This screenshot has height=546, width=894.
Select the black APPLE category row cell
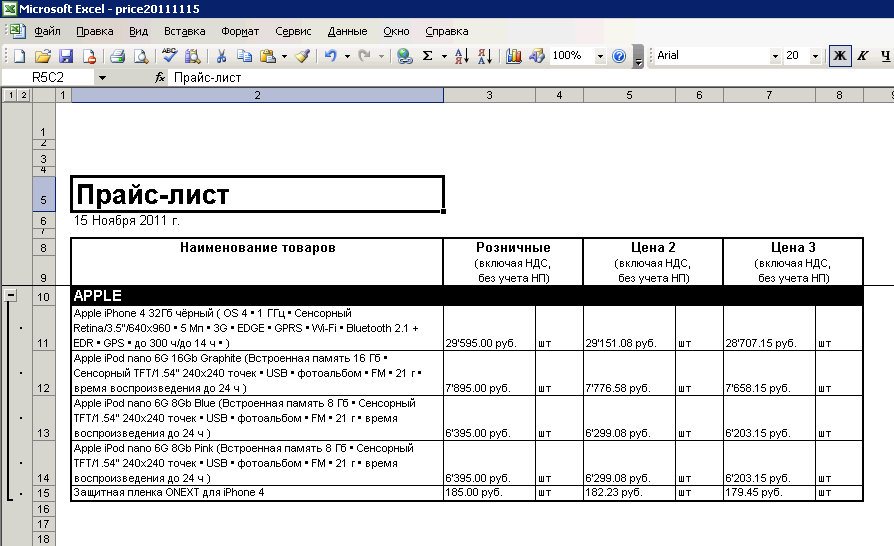(x=257, y=296)
